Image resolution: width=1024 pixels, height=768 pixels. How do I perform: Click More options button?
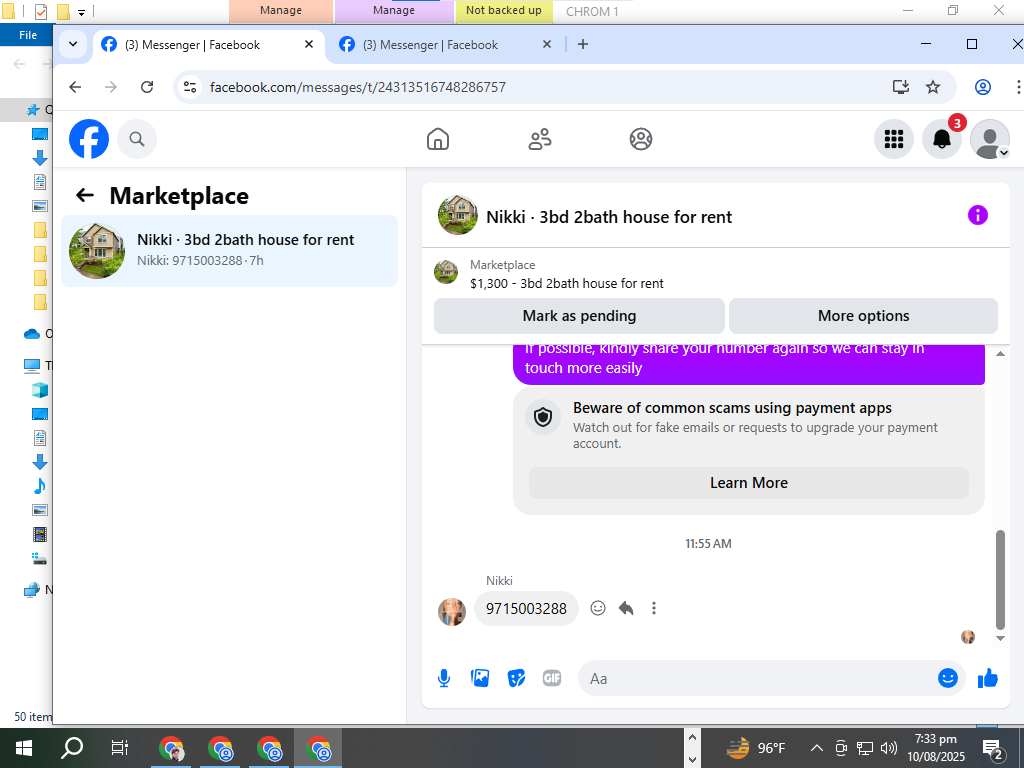(x=863, y=316)
